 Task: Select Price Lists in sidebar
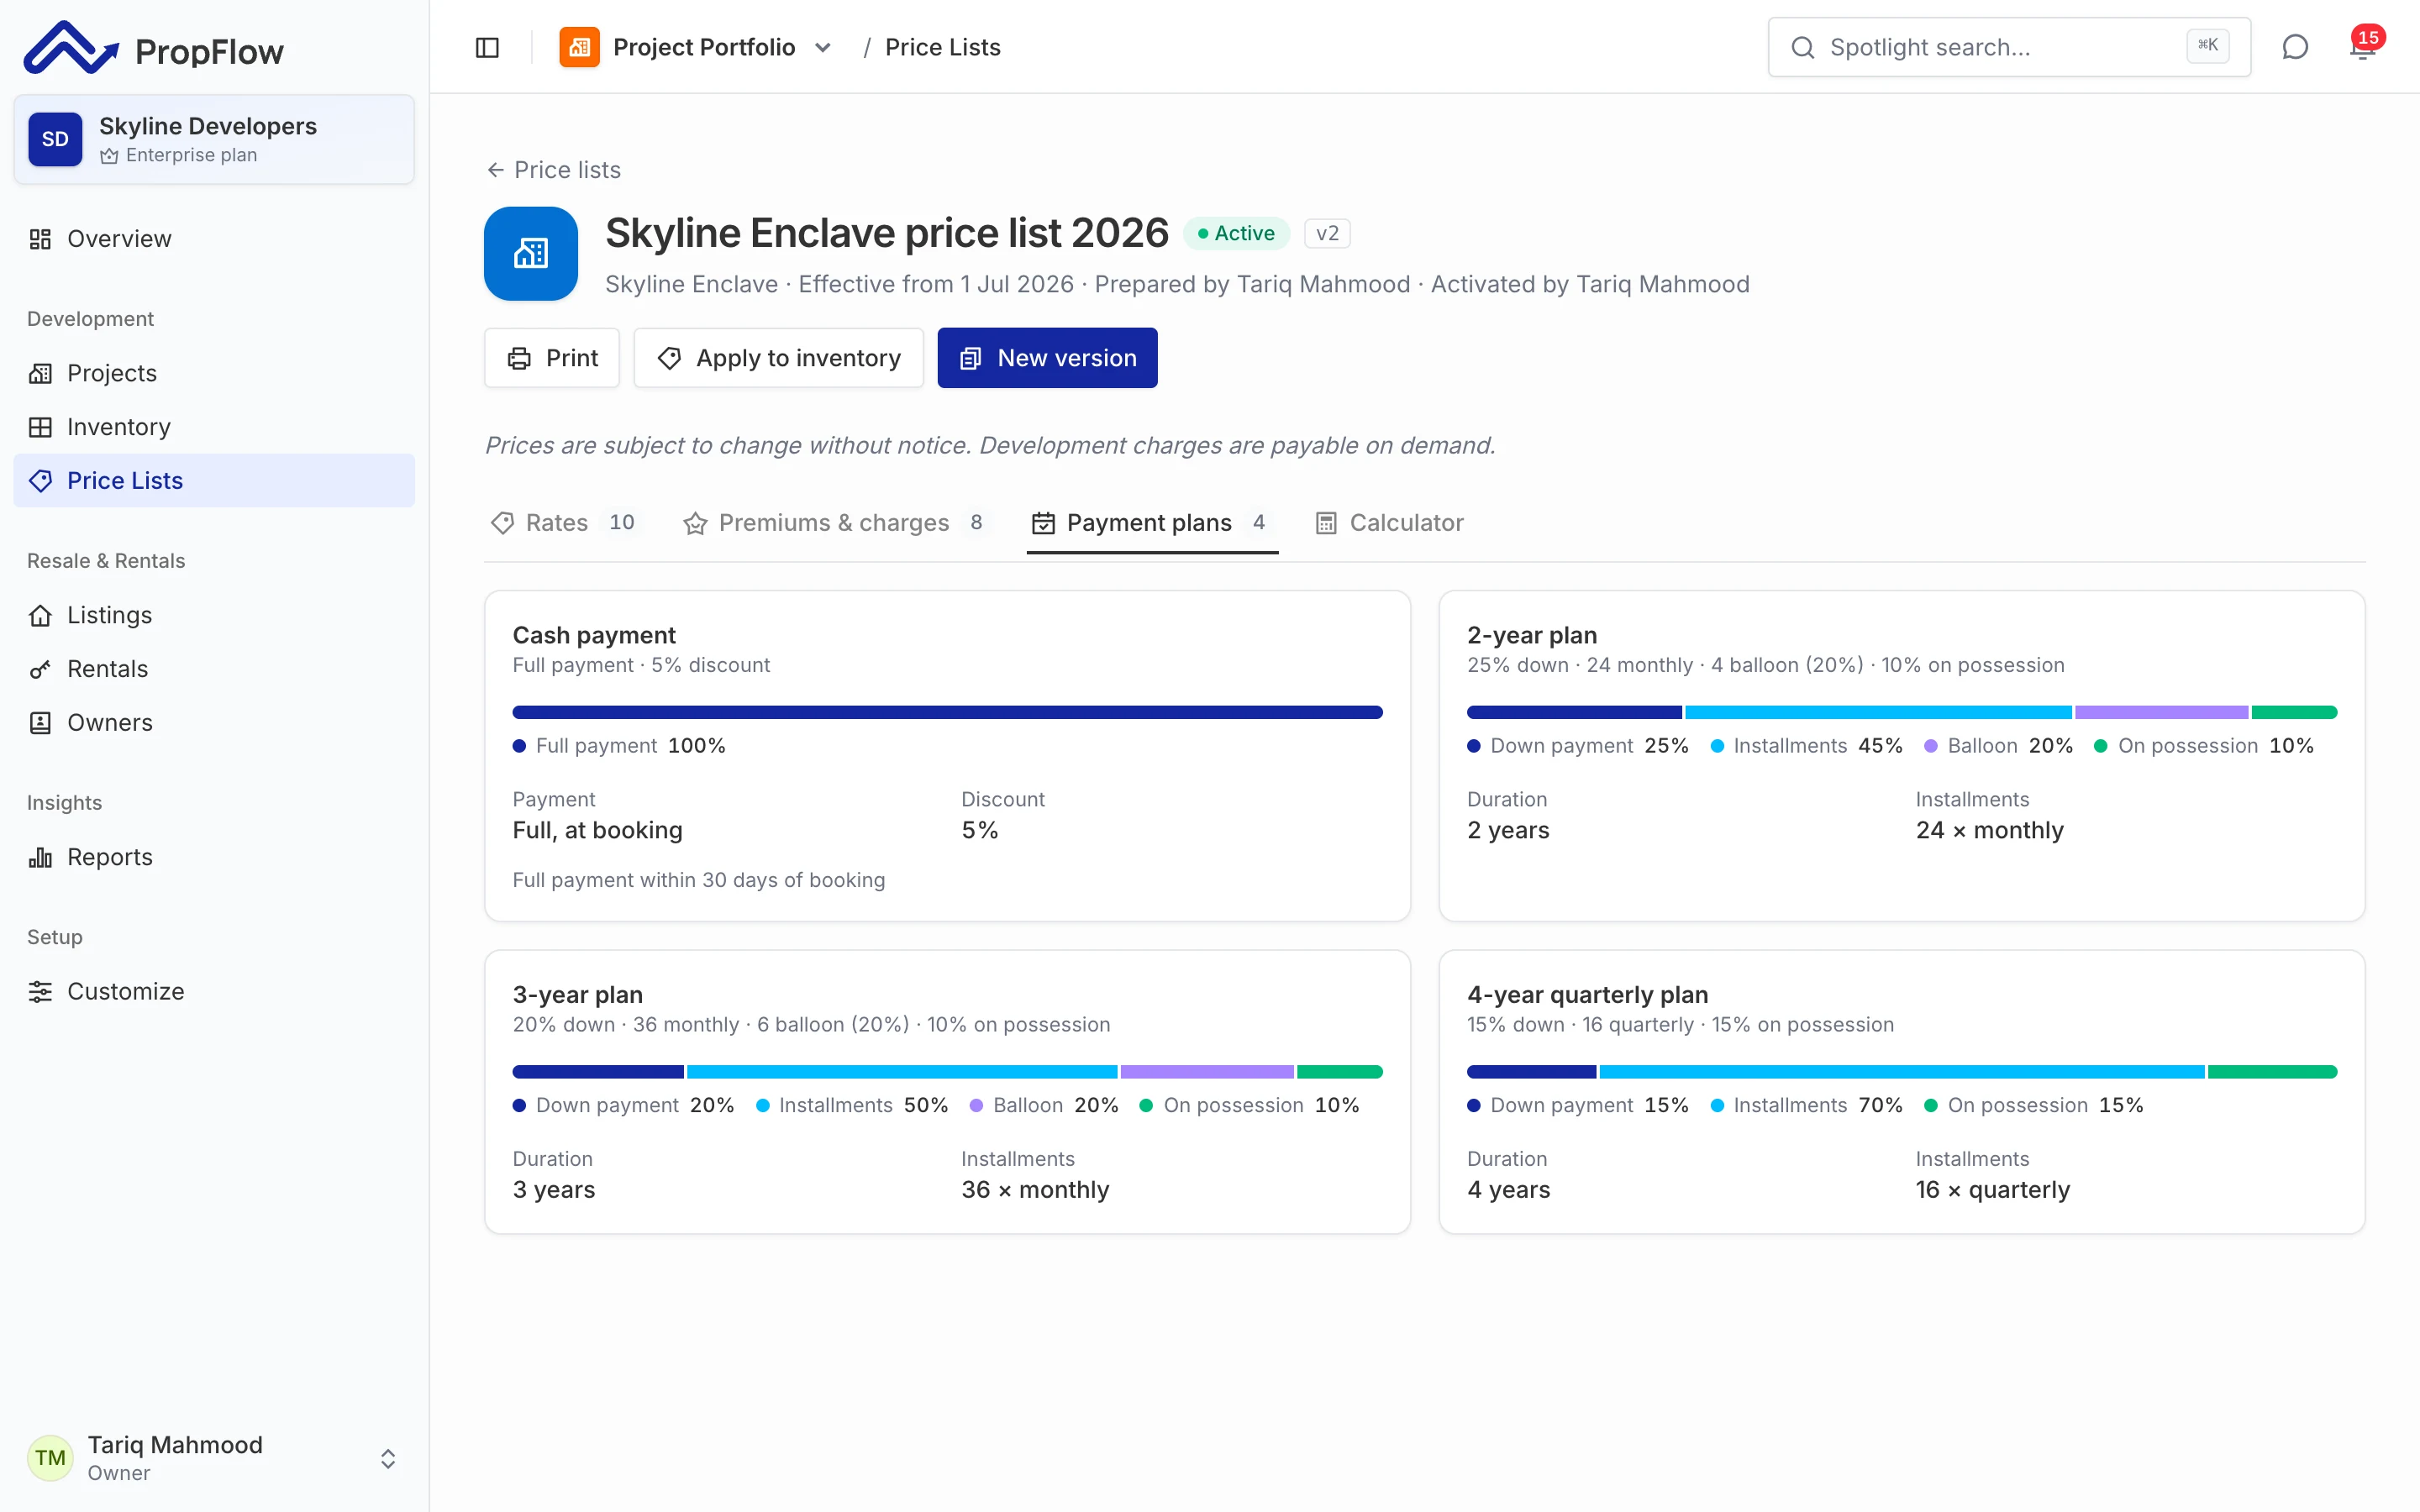pyautogui.click(x=214, y=481)
